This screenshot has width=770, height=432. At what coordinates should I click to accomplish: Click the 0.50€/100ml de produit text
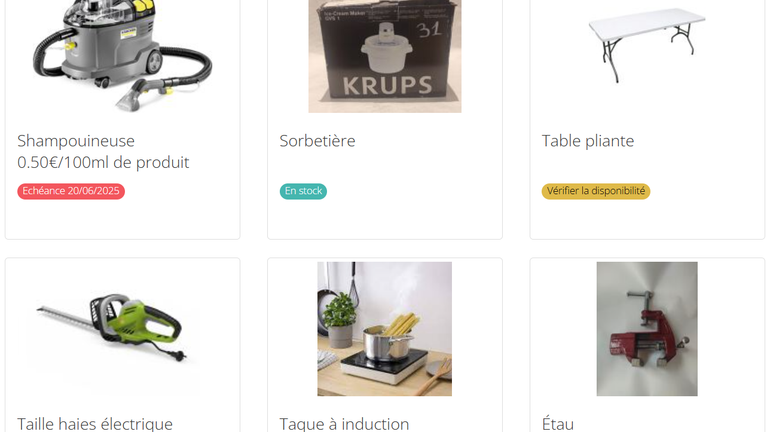[103, 162]
